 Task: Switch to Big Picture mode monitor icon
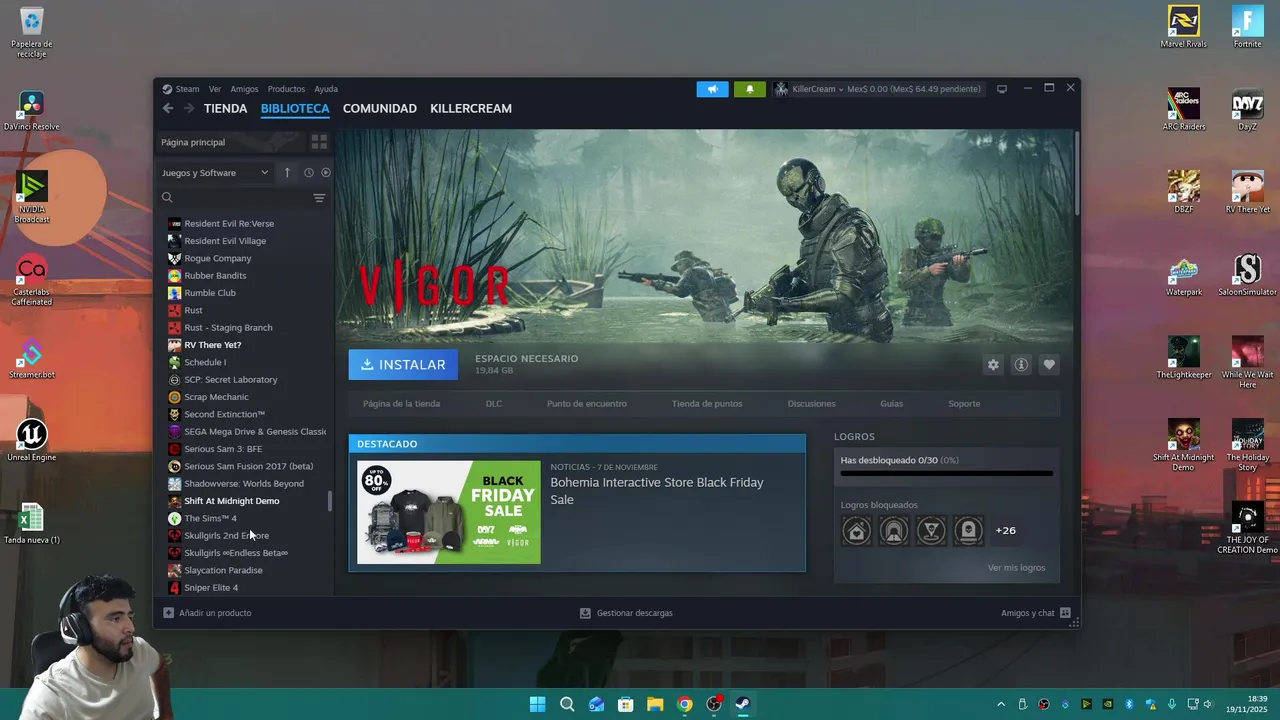[1002, 89]
